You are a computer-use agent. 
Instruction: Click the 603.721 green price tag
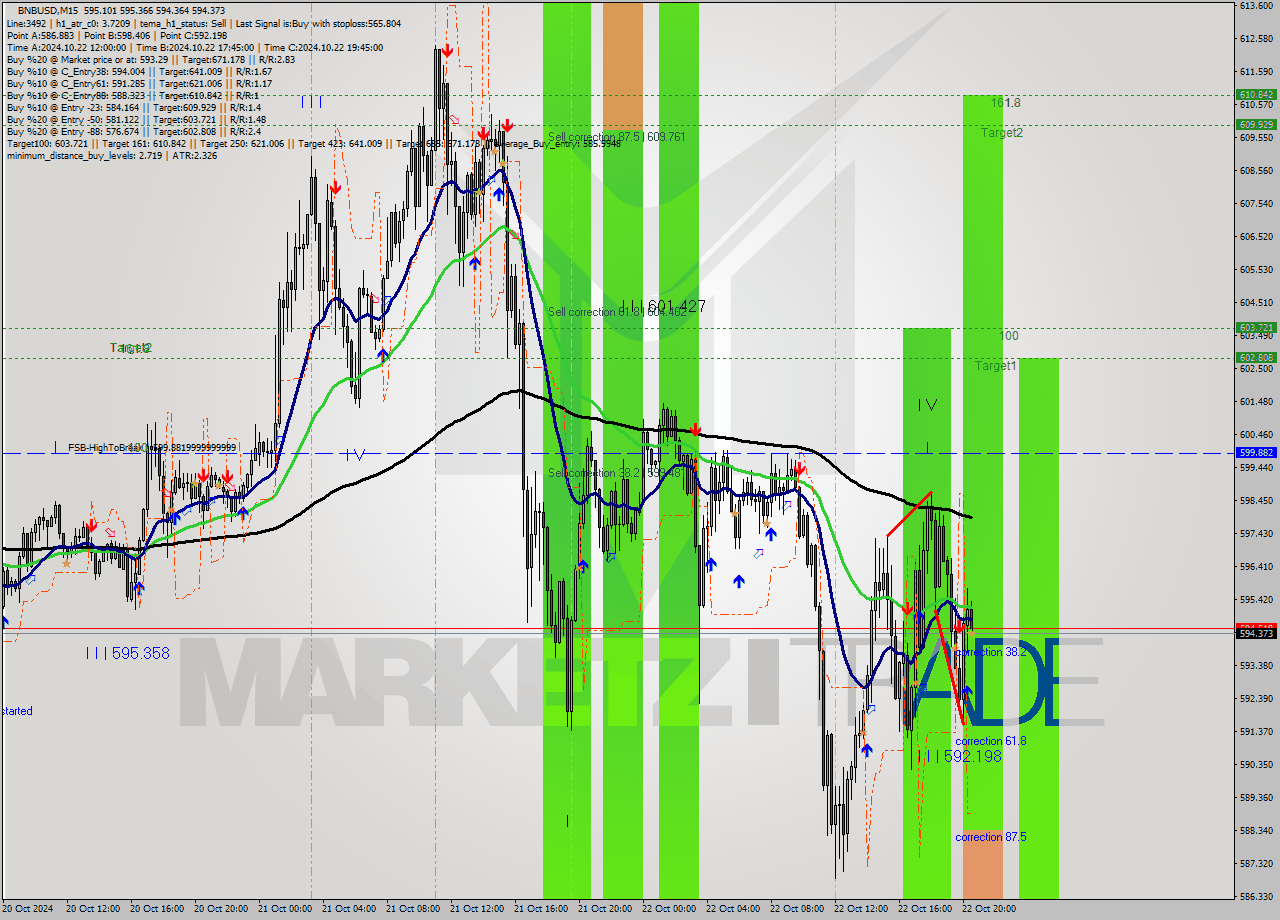(x=1256, y=328)
